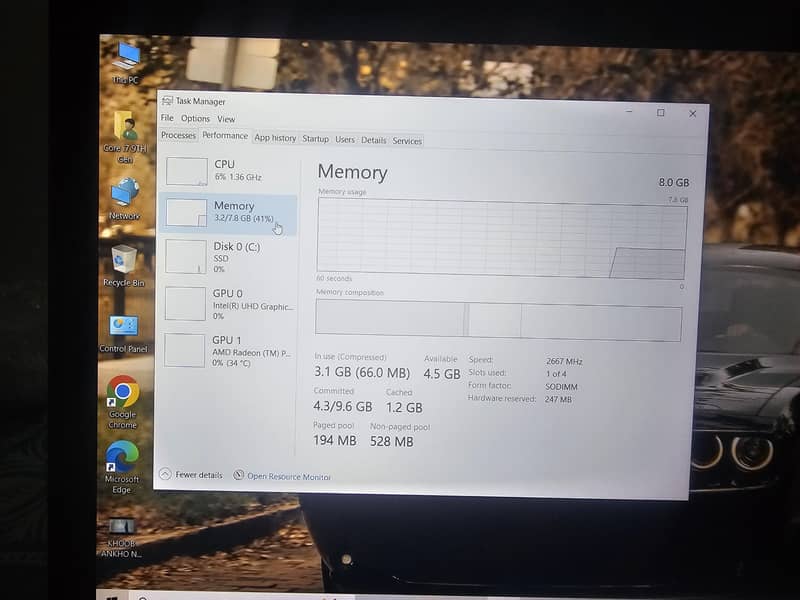Close the Task Manager window
The image size is (800, 600).
(x=692, y=113)
